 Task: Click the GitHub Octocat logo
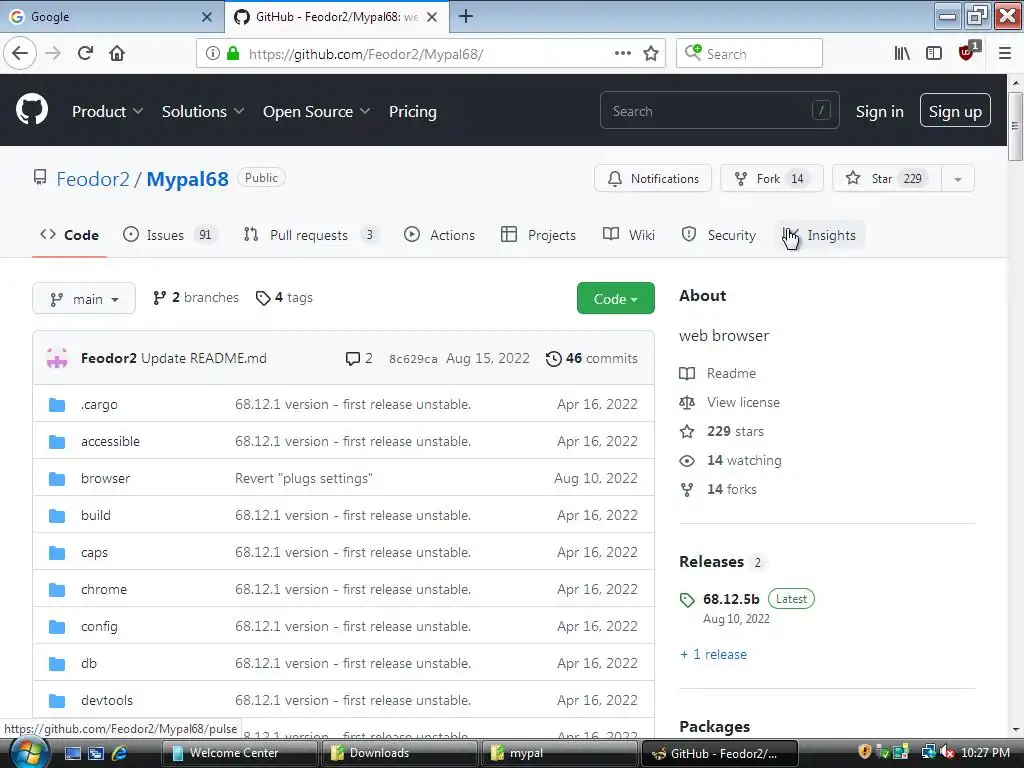(x=32, y=109)
